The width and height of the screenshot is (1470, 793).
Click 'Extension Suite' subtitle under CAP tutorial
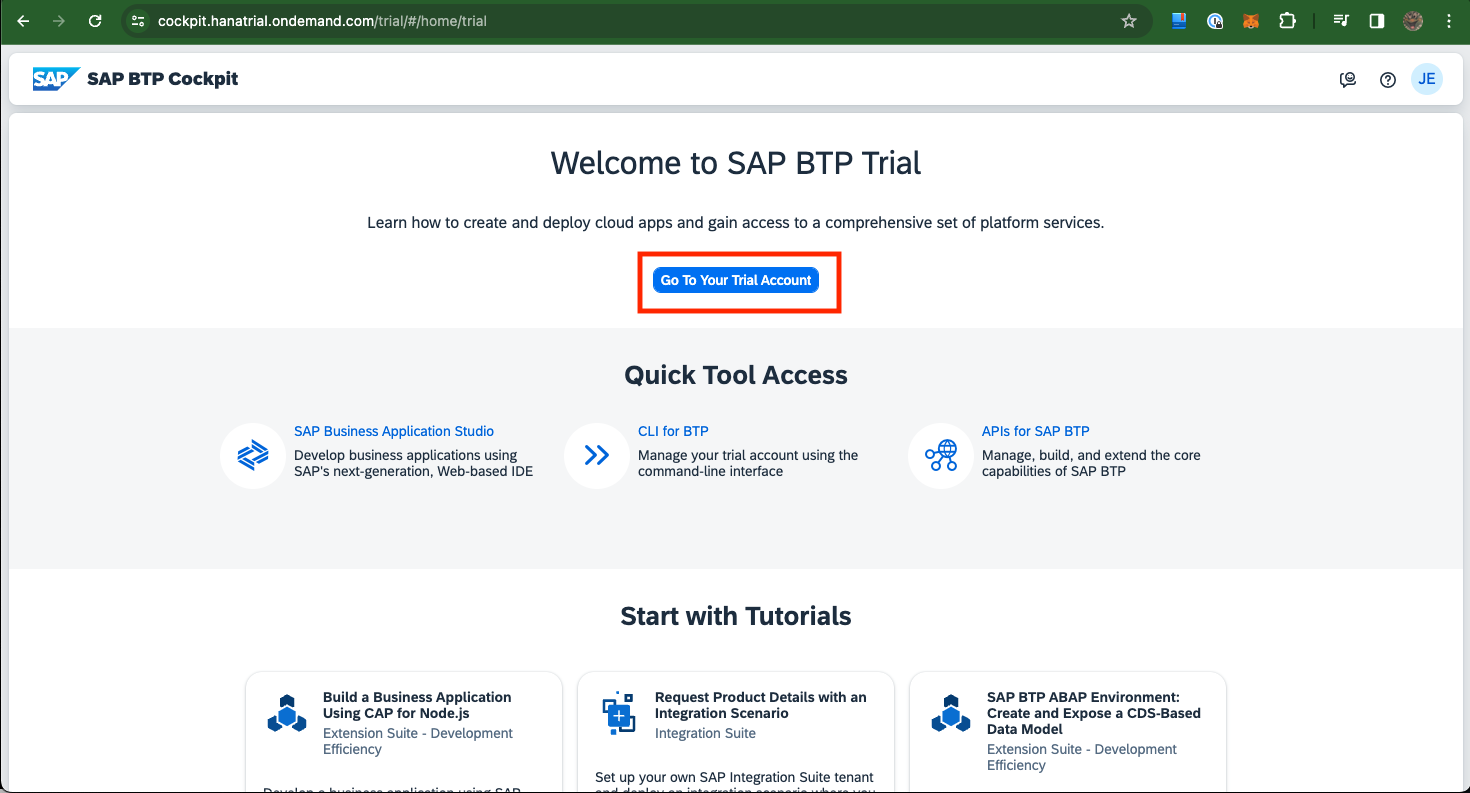pyautogui.click(x=418, y=741)
